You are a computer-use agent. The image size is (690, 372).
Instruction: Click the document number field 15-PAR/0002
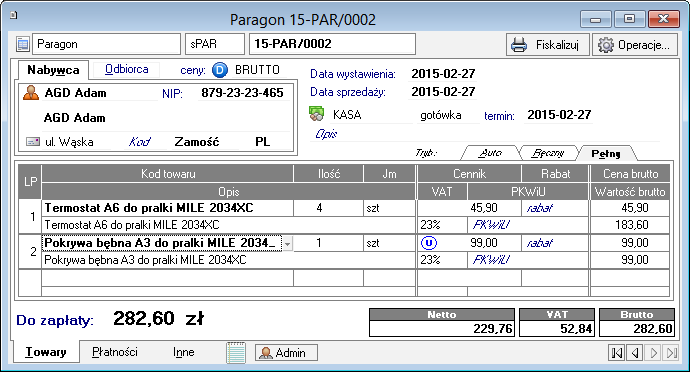point(332,44)
